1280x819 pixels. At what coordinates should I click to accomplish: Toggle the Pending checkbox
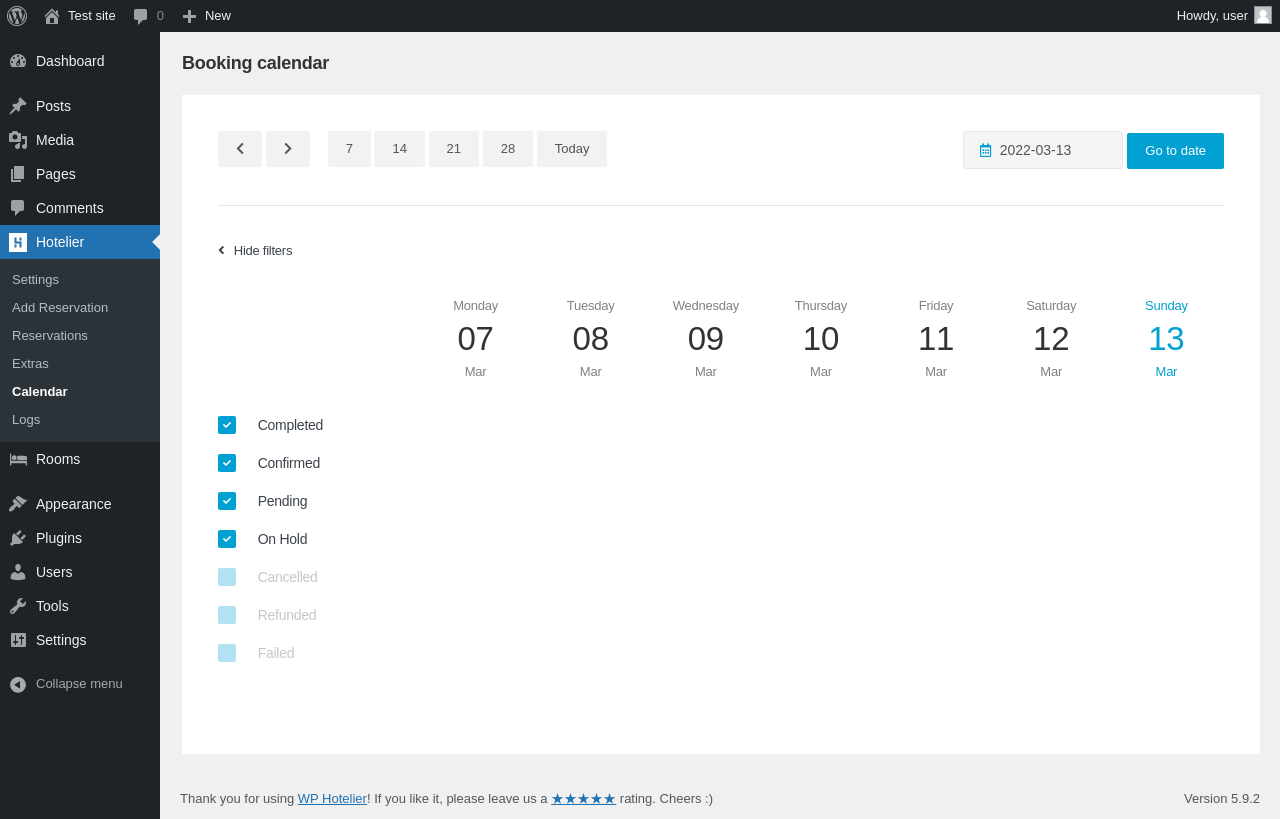pos(227,501)
